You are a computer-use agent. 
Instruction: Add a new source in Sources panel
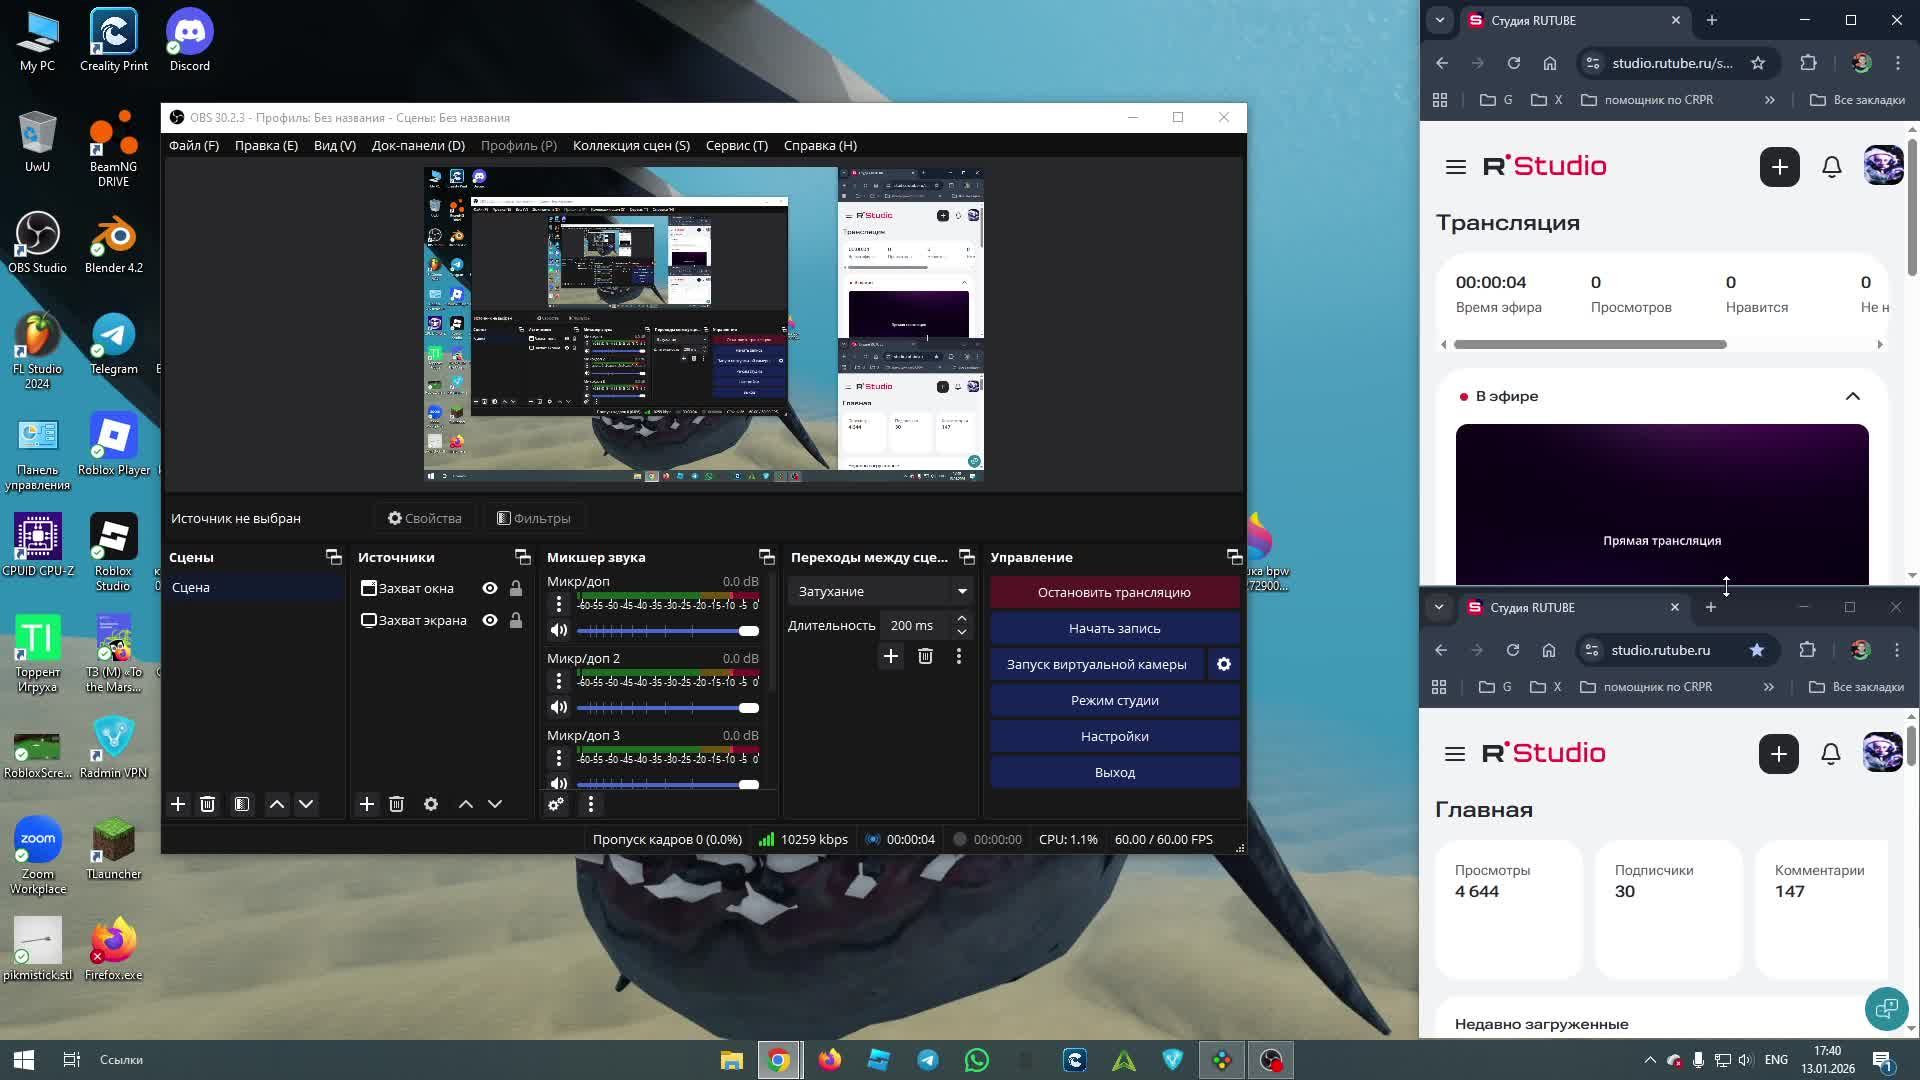(x=367, y=804)
